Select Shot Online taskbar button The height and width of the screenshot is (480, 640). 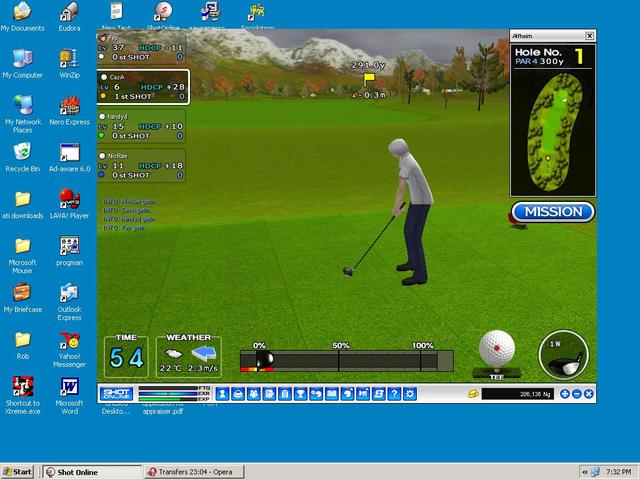pyautogui.click(x=88, y=471)
